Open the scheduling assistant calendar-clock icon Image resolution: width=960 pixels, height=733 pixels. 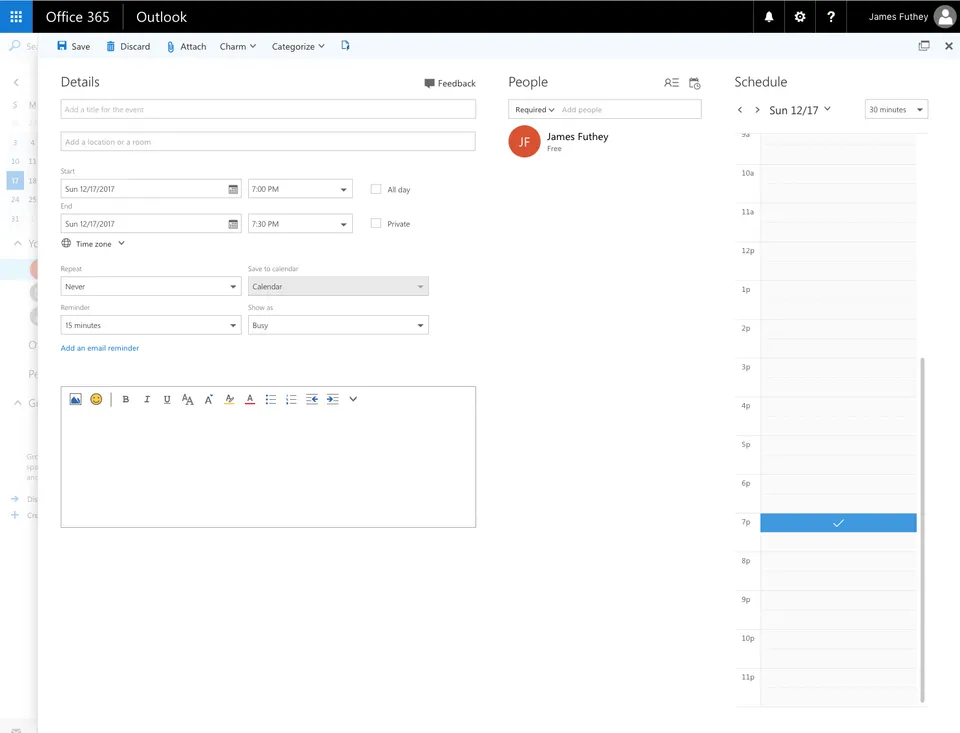(694, 83)
